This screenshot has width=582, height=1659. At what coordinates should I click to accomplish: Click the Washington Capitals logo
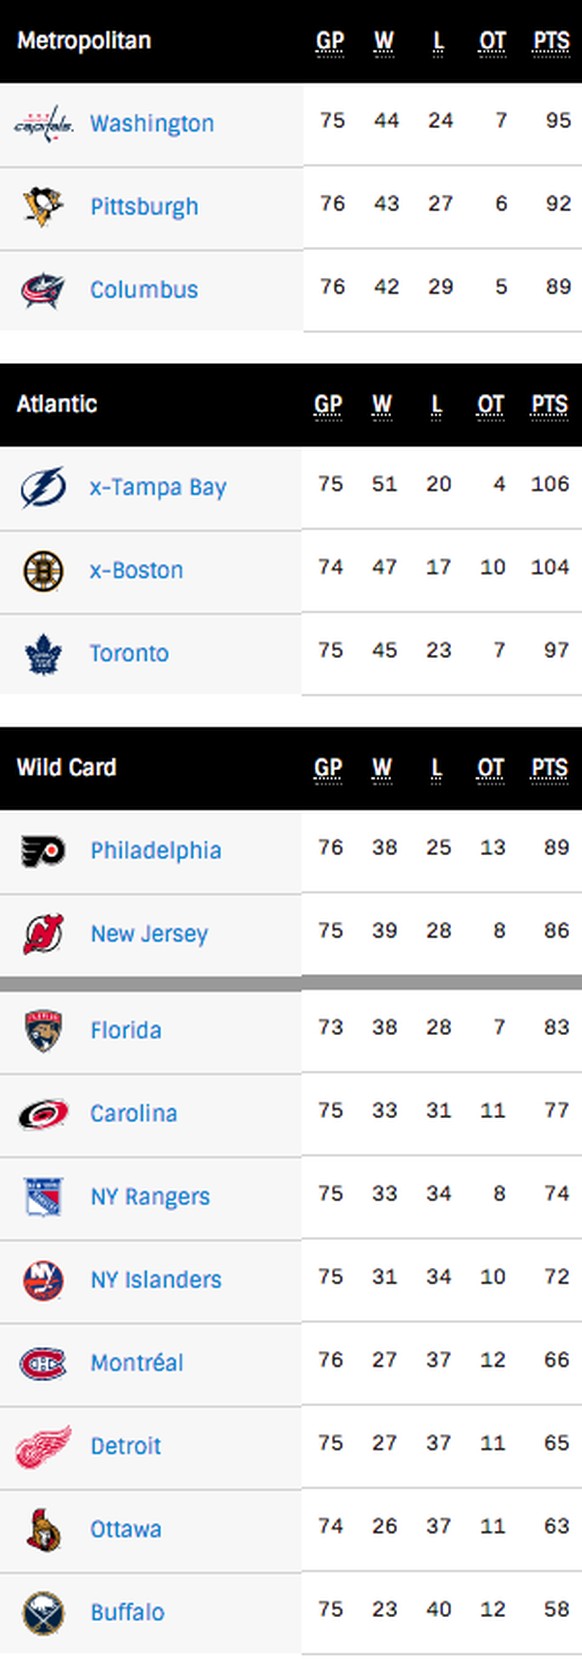pyautogui.click(x=43, y=123)
